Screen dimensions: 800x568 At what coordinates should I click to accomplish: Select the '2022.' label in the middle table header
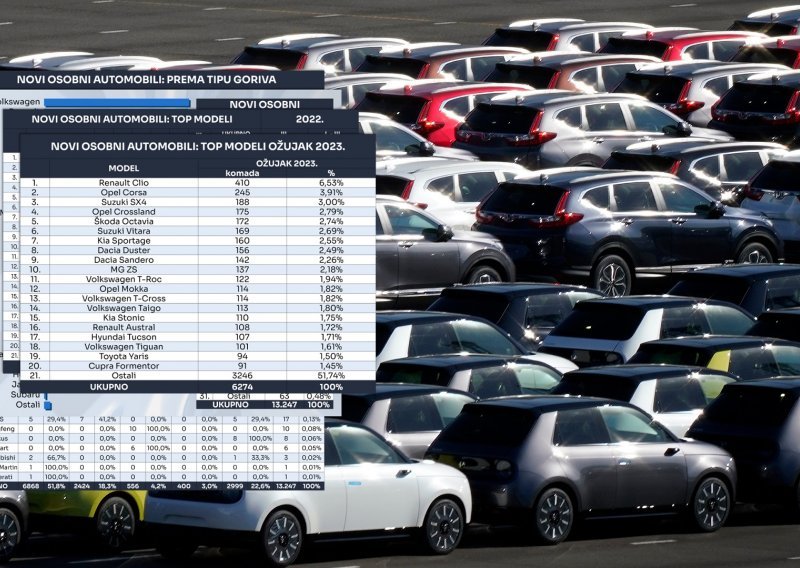(309, 119)
